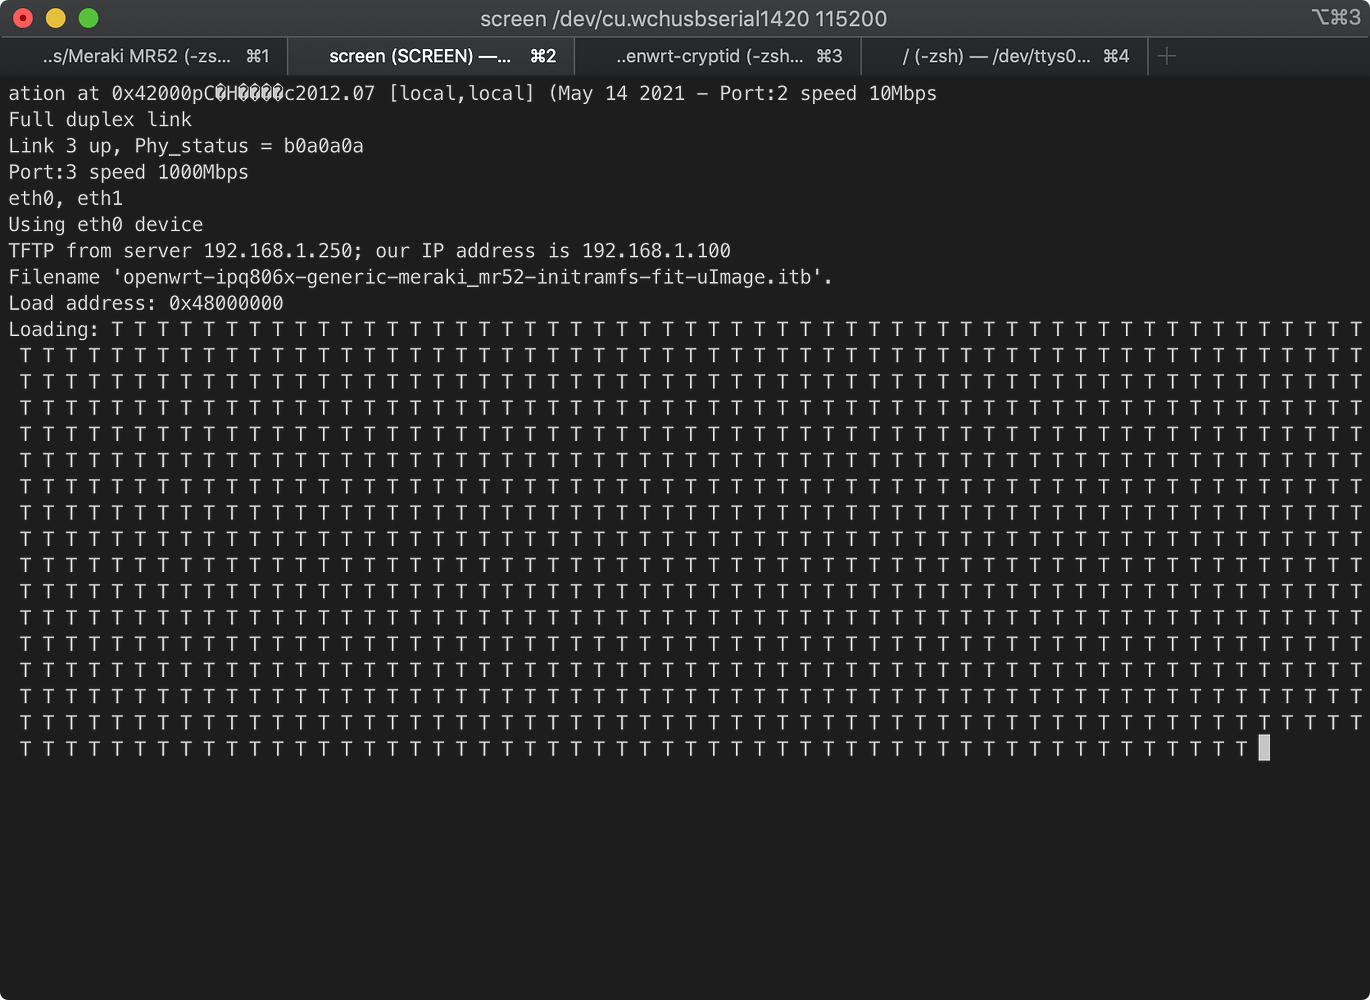The width and height of the screenshot is (1370, 1000).
Task: Click the window title showing cu.wchusbserial1420
Action: coord(683,18)
